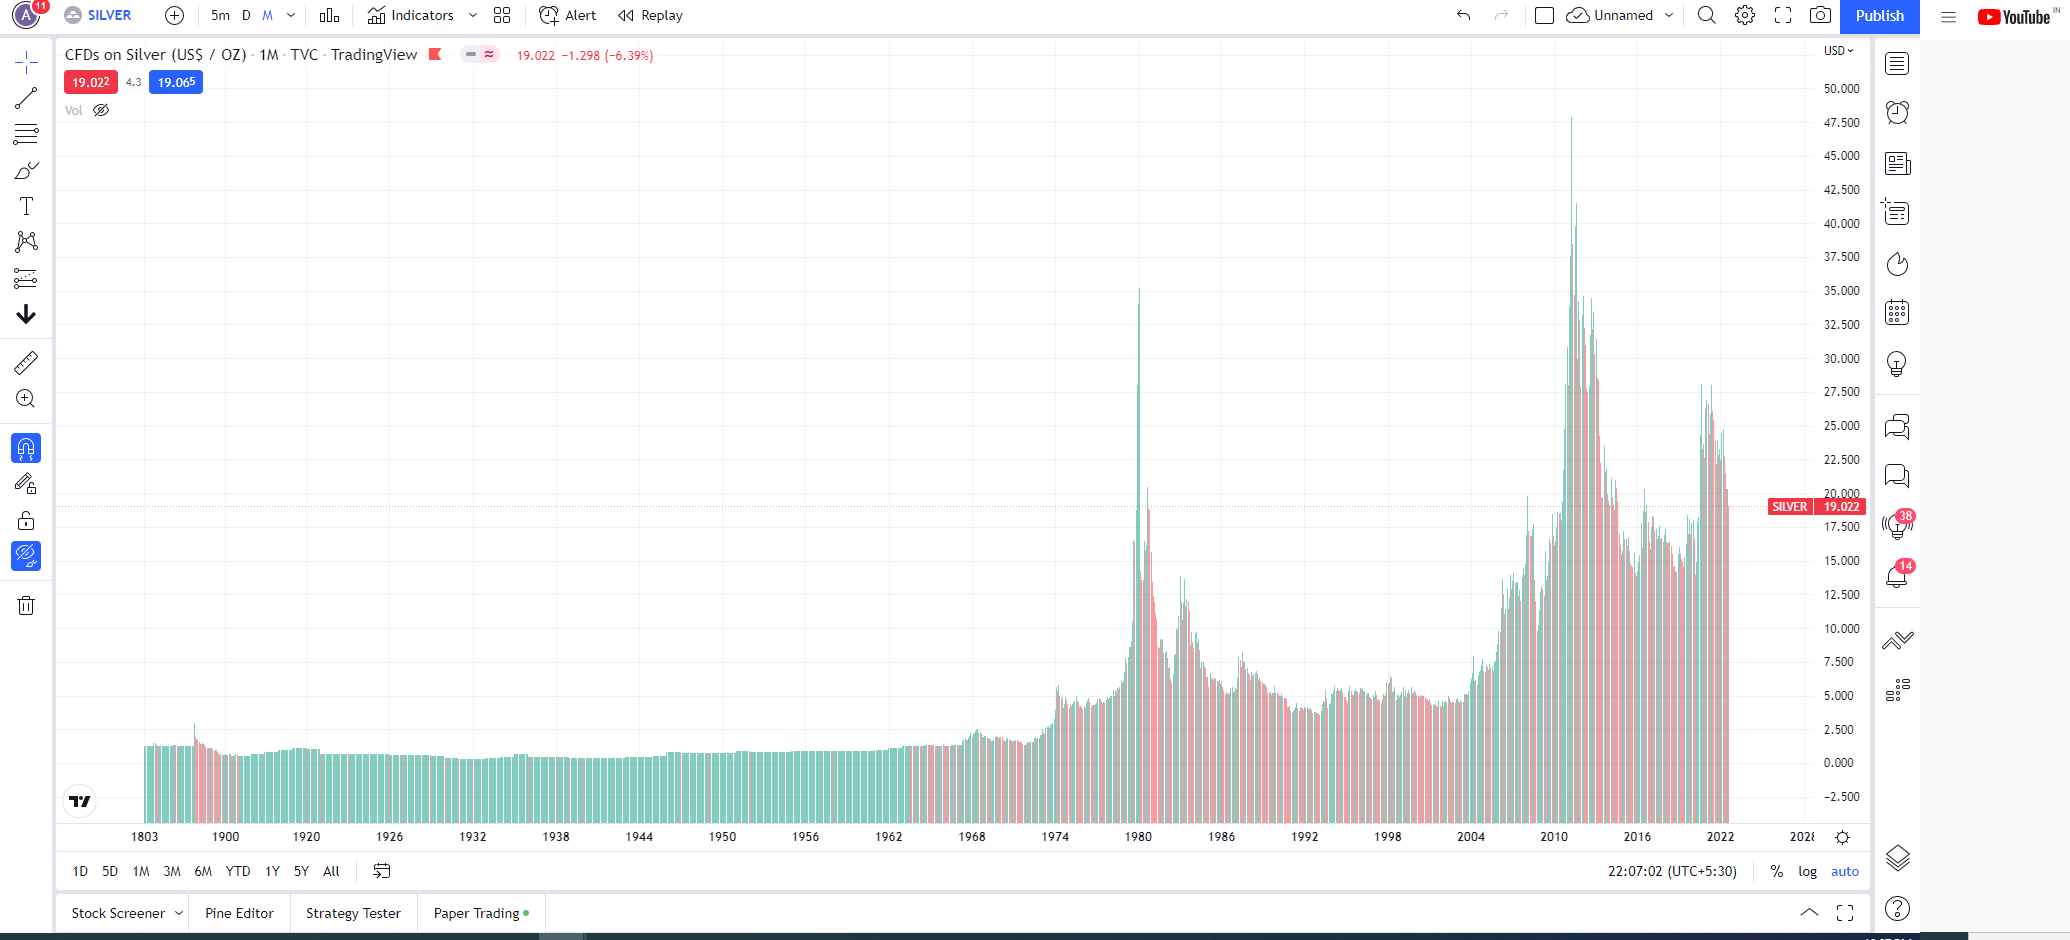Take a chart snapshot with camera icon
This screenshot has width=2070, height=940.
(x=1821, y=15)
